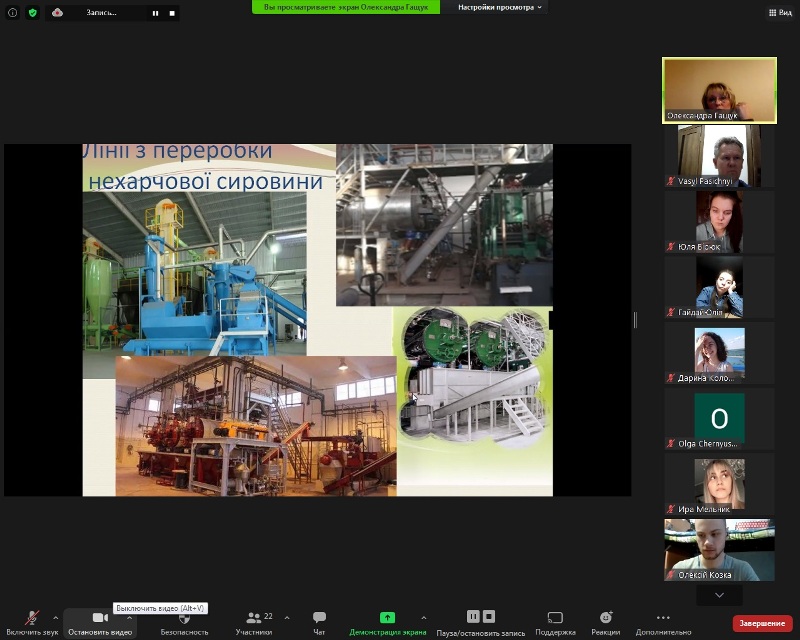Open the Участники participants panel
Screen dimensions: 800x640
pyautogui.click(x=254, y=618)
